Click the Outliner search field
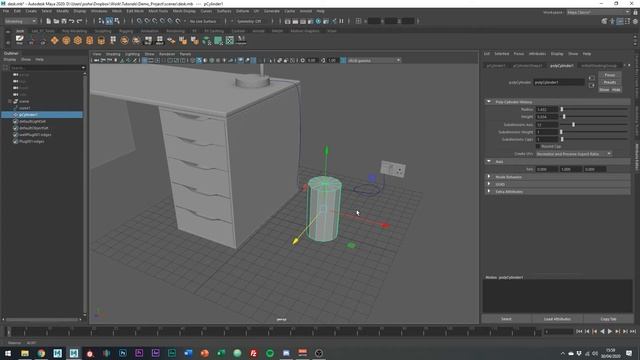Image resolution: width=640 pixels, height=360 pixels. pyautogui.click(x=47, y=68)
